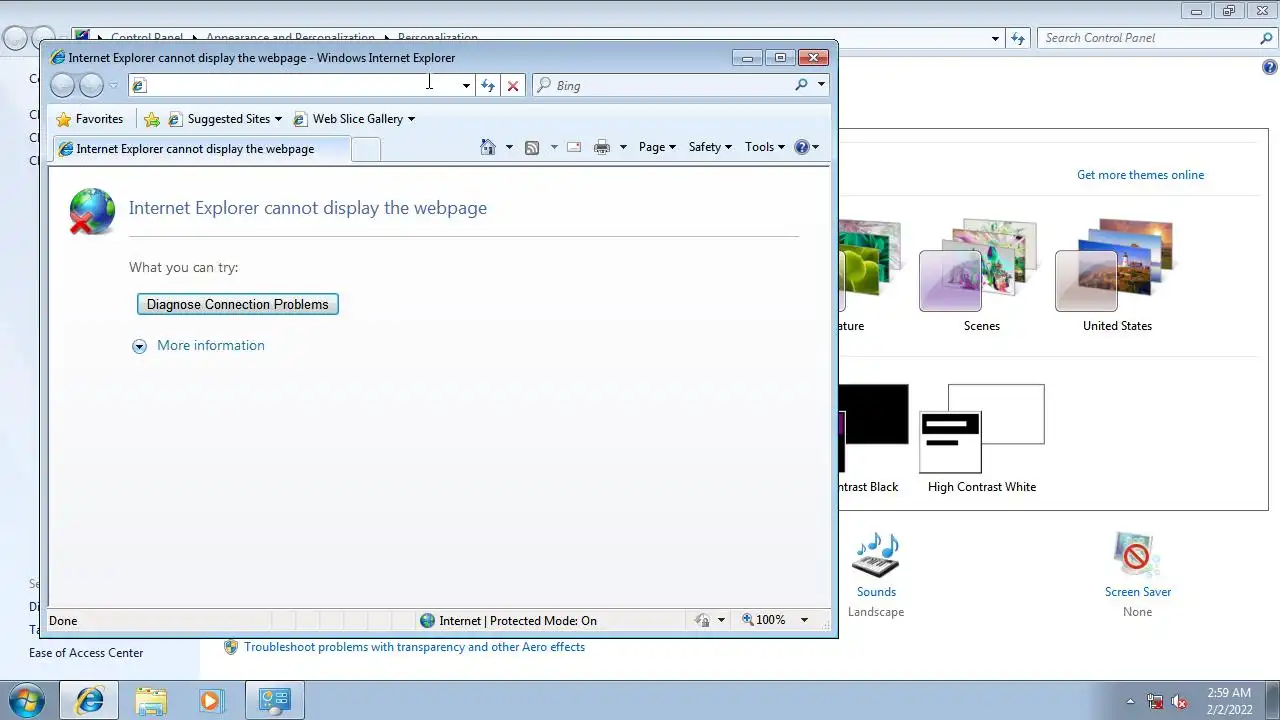The image size is (1280, 720).
Task: Open Windows Media Player taskbar icon
Action: coord(210,700)
